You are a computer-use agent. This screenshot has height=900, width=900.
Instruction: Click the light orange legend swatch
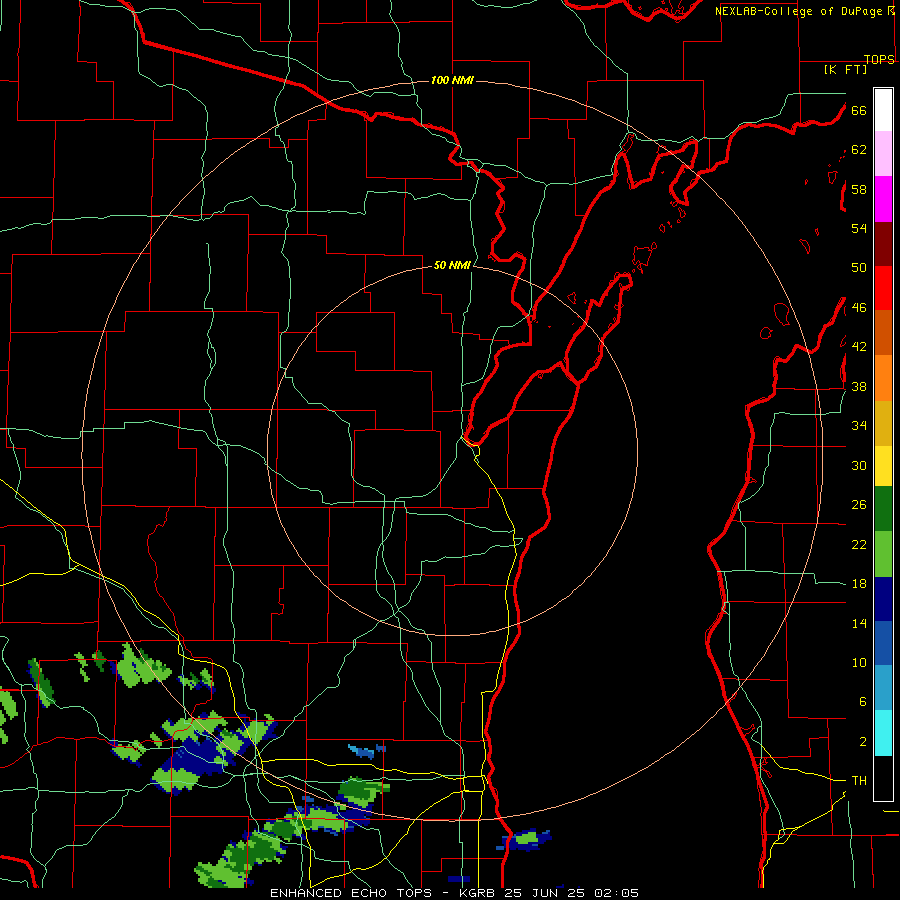point(883,378)
